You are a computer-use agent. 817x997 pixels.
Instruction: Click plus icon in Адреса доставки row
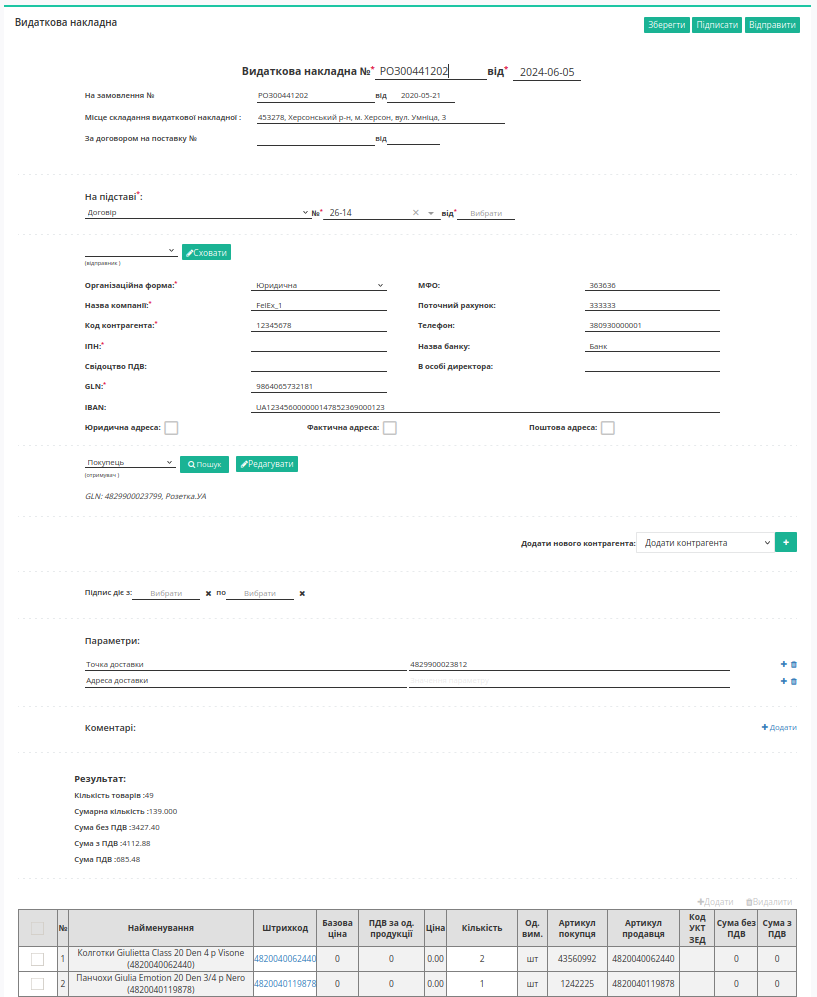coord(783,681)
